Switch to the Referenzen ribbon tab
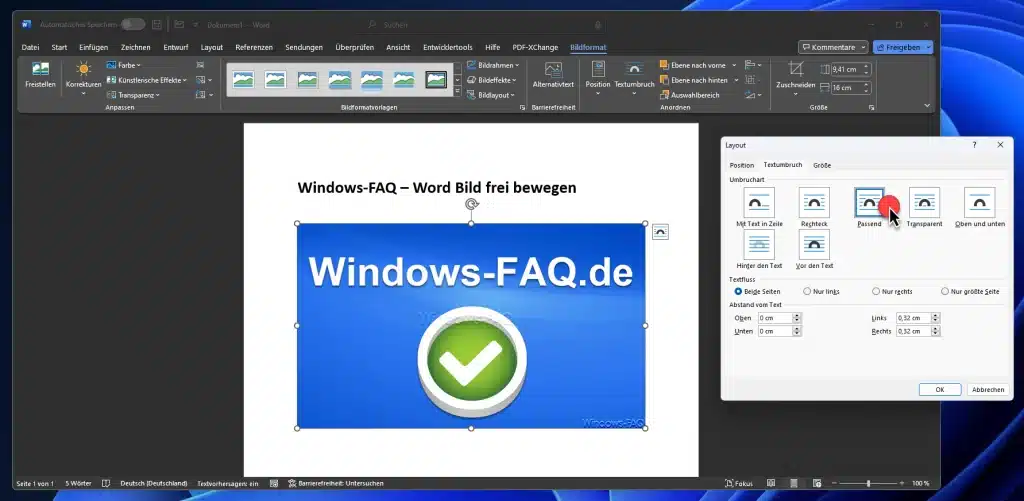The width and height of the screenshot is (1024, 501). [254, 48]
